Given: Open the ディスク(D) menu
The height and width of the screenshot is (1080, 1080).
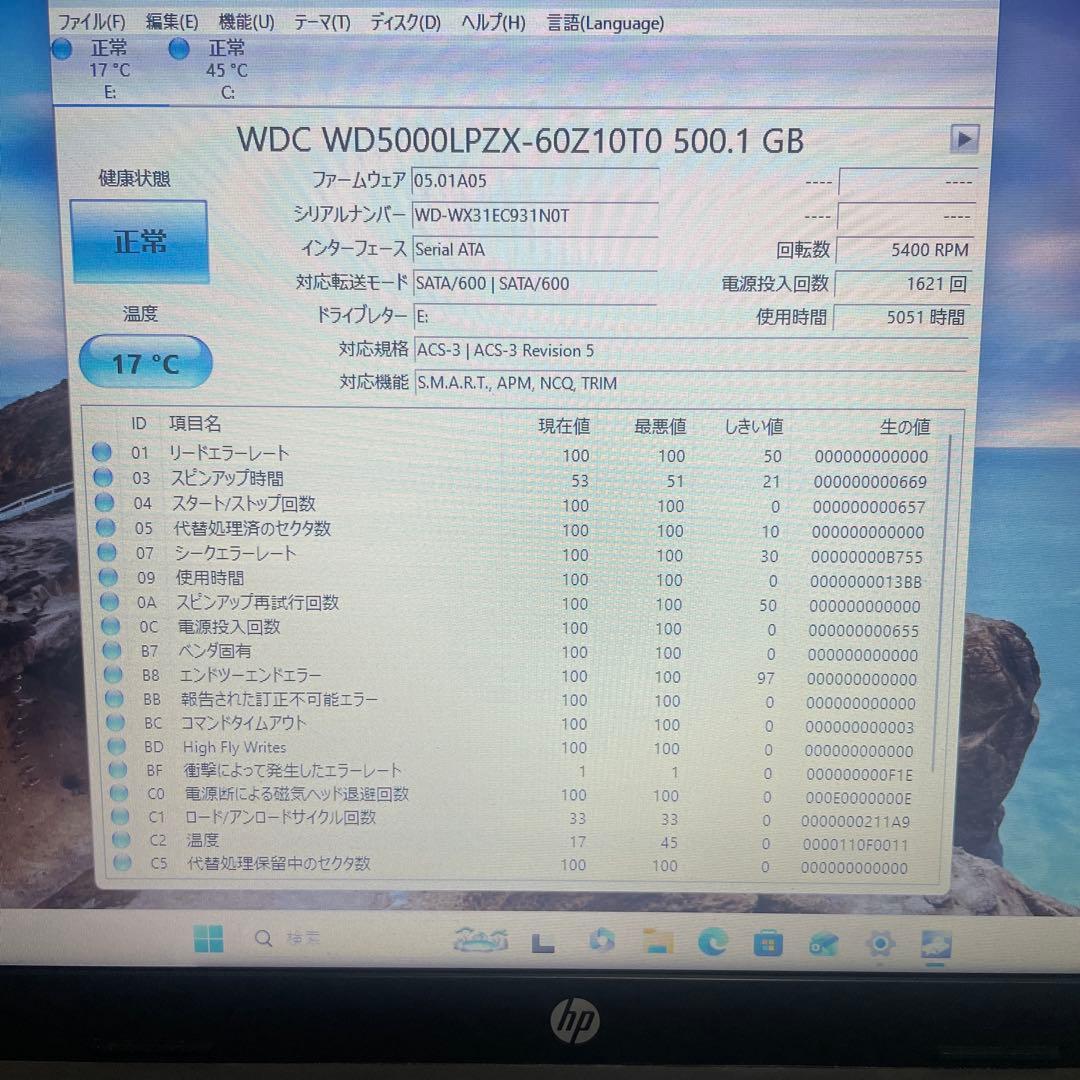Looking at the screenshot, I should coord(403,22).
